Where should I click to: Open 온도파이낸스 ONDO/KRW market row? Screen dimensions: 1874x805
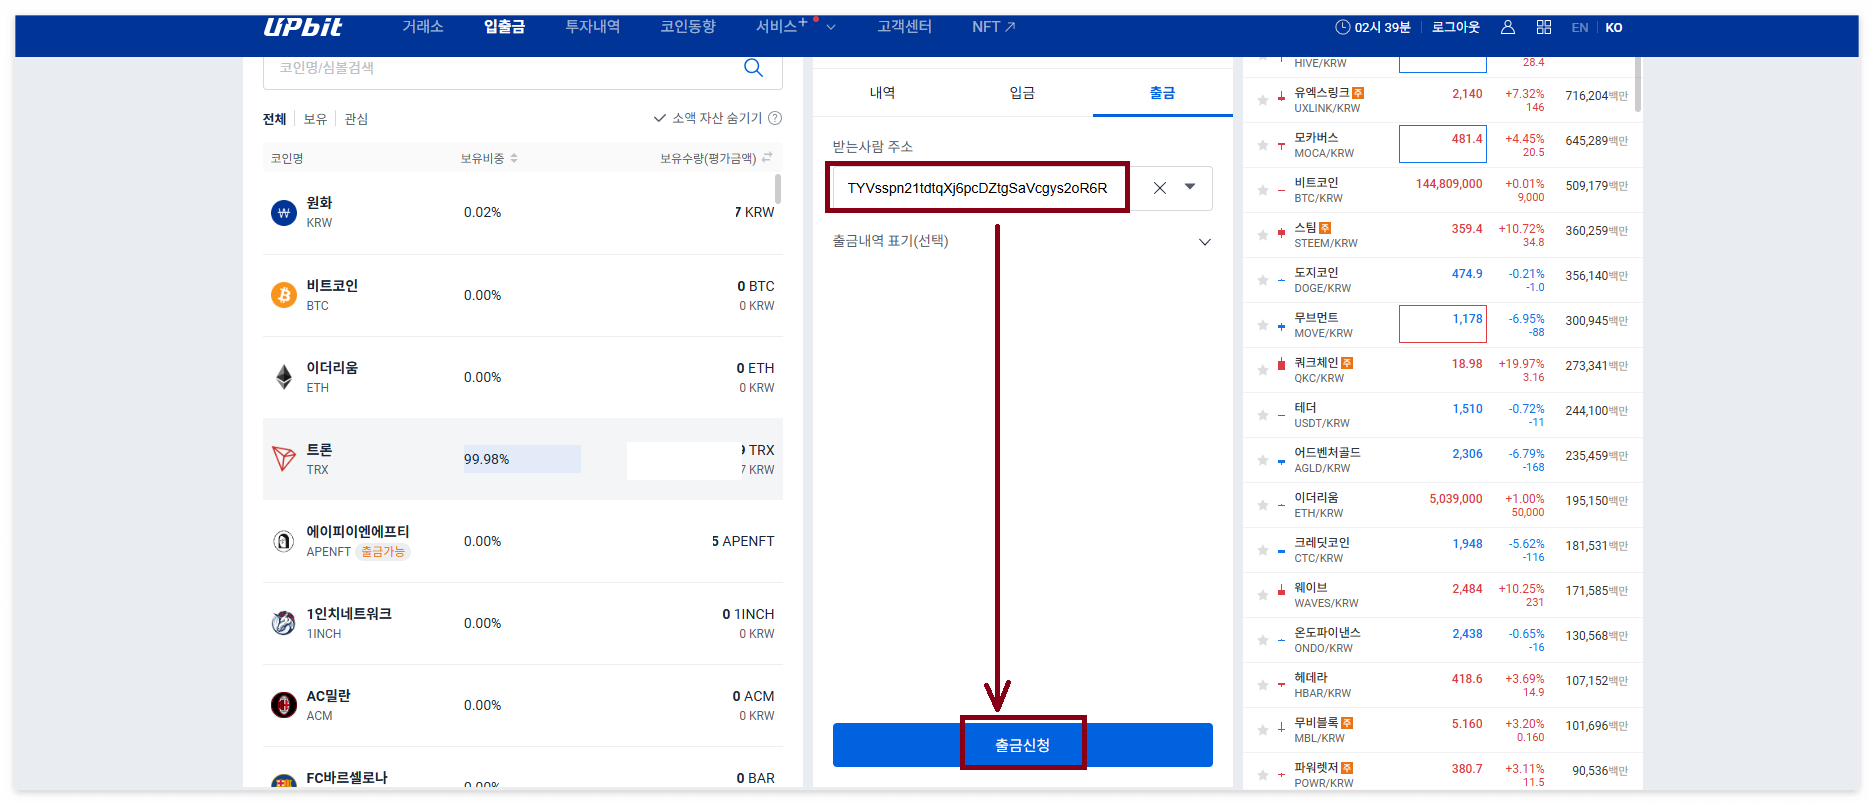point(1443,640)
